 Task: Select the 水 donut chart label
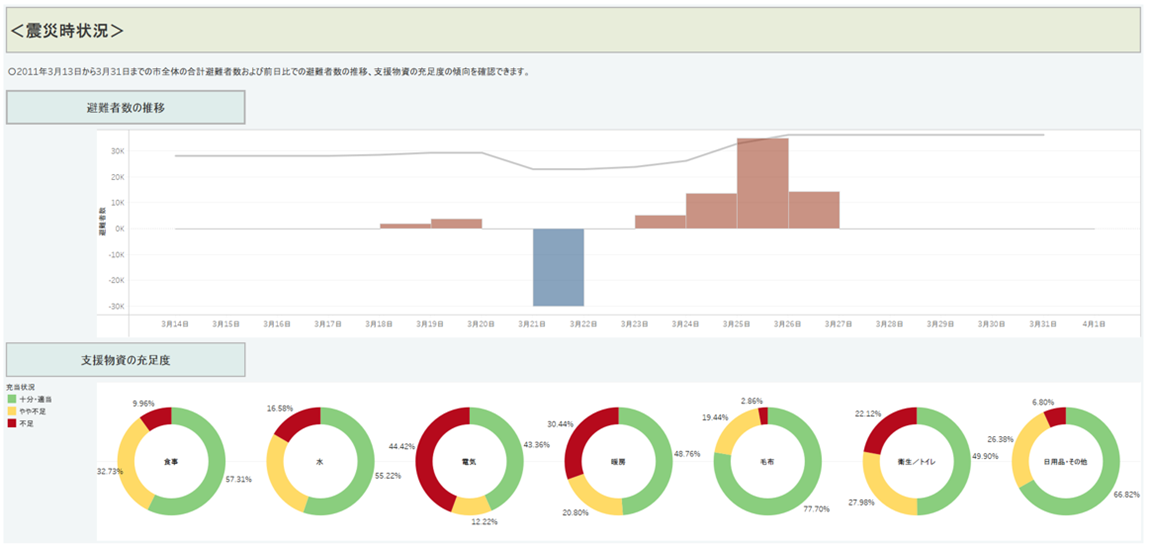pos(319,462)
